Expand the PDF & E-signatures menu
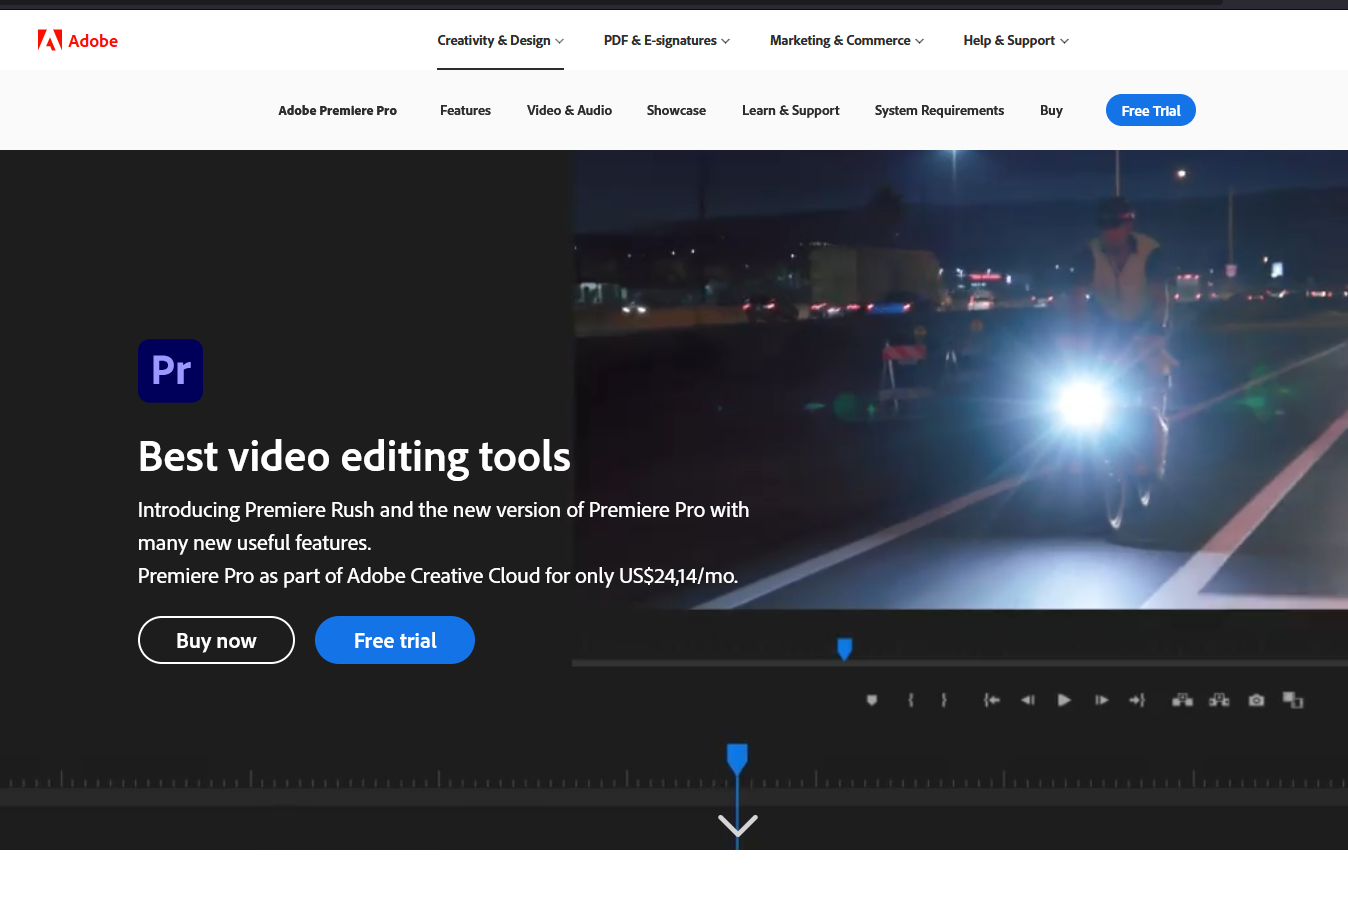Viewport: 1348px width, 914px height. pyautogui.click(x=667, y=41)
